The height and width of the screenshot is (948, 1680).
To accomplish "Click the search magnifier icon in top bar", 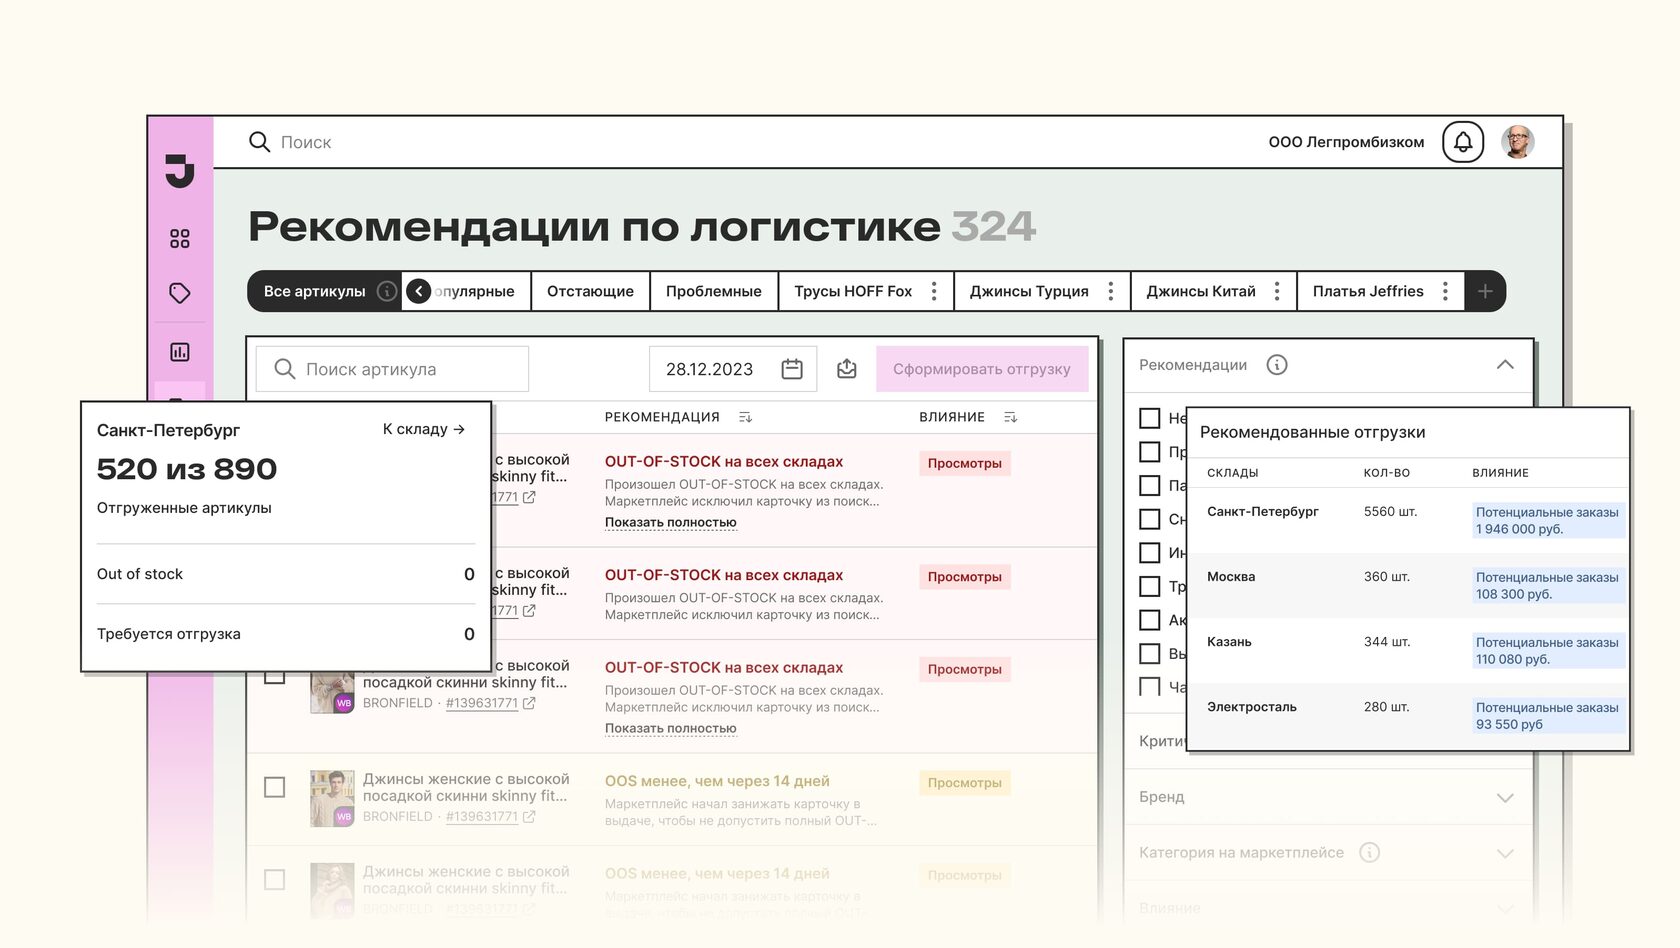I will [x=259, y=142].
